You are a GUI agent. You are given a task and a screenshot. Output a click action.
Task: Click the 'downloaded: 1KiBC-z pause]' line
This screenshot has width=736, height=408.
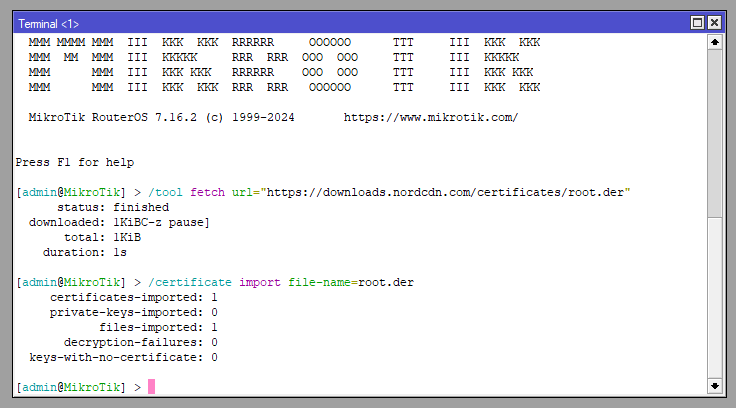(x=119, y=223)
